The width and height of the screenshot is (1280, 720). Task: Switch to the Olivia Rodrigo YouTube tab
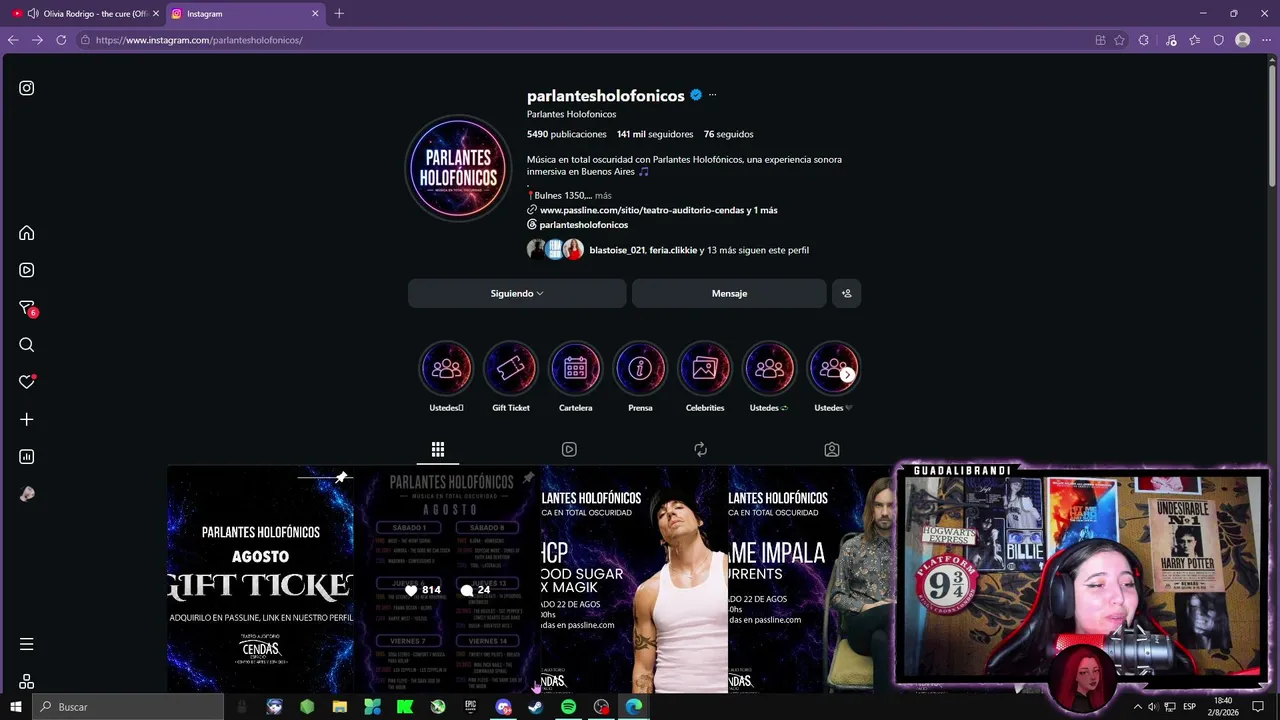pyautogui.click(x=86, y=14)
